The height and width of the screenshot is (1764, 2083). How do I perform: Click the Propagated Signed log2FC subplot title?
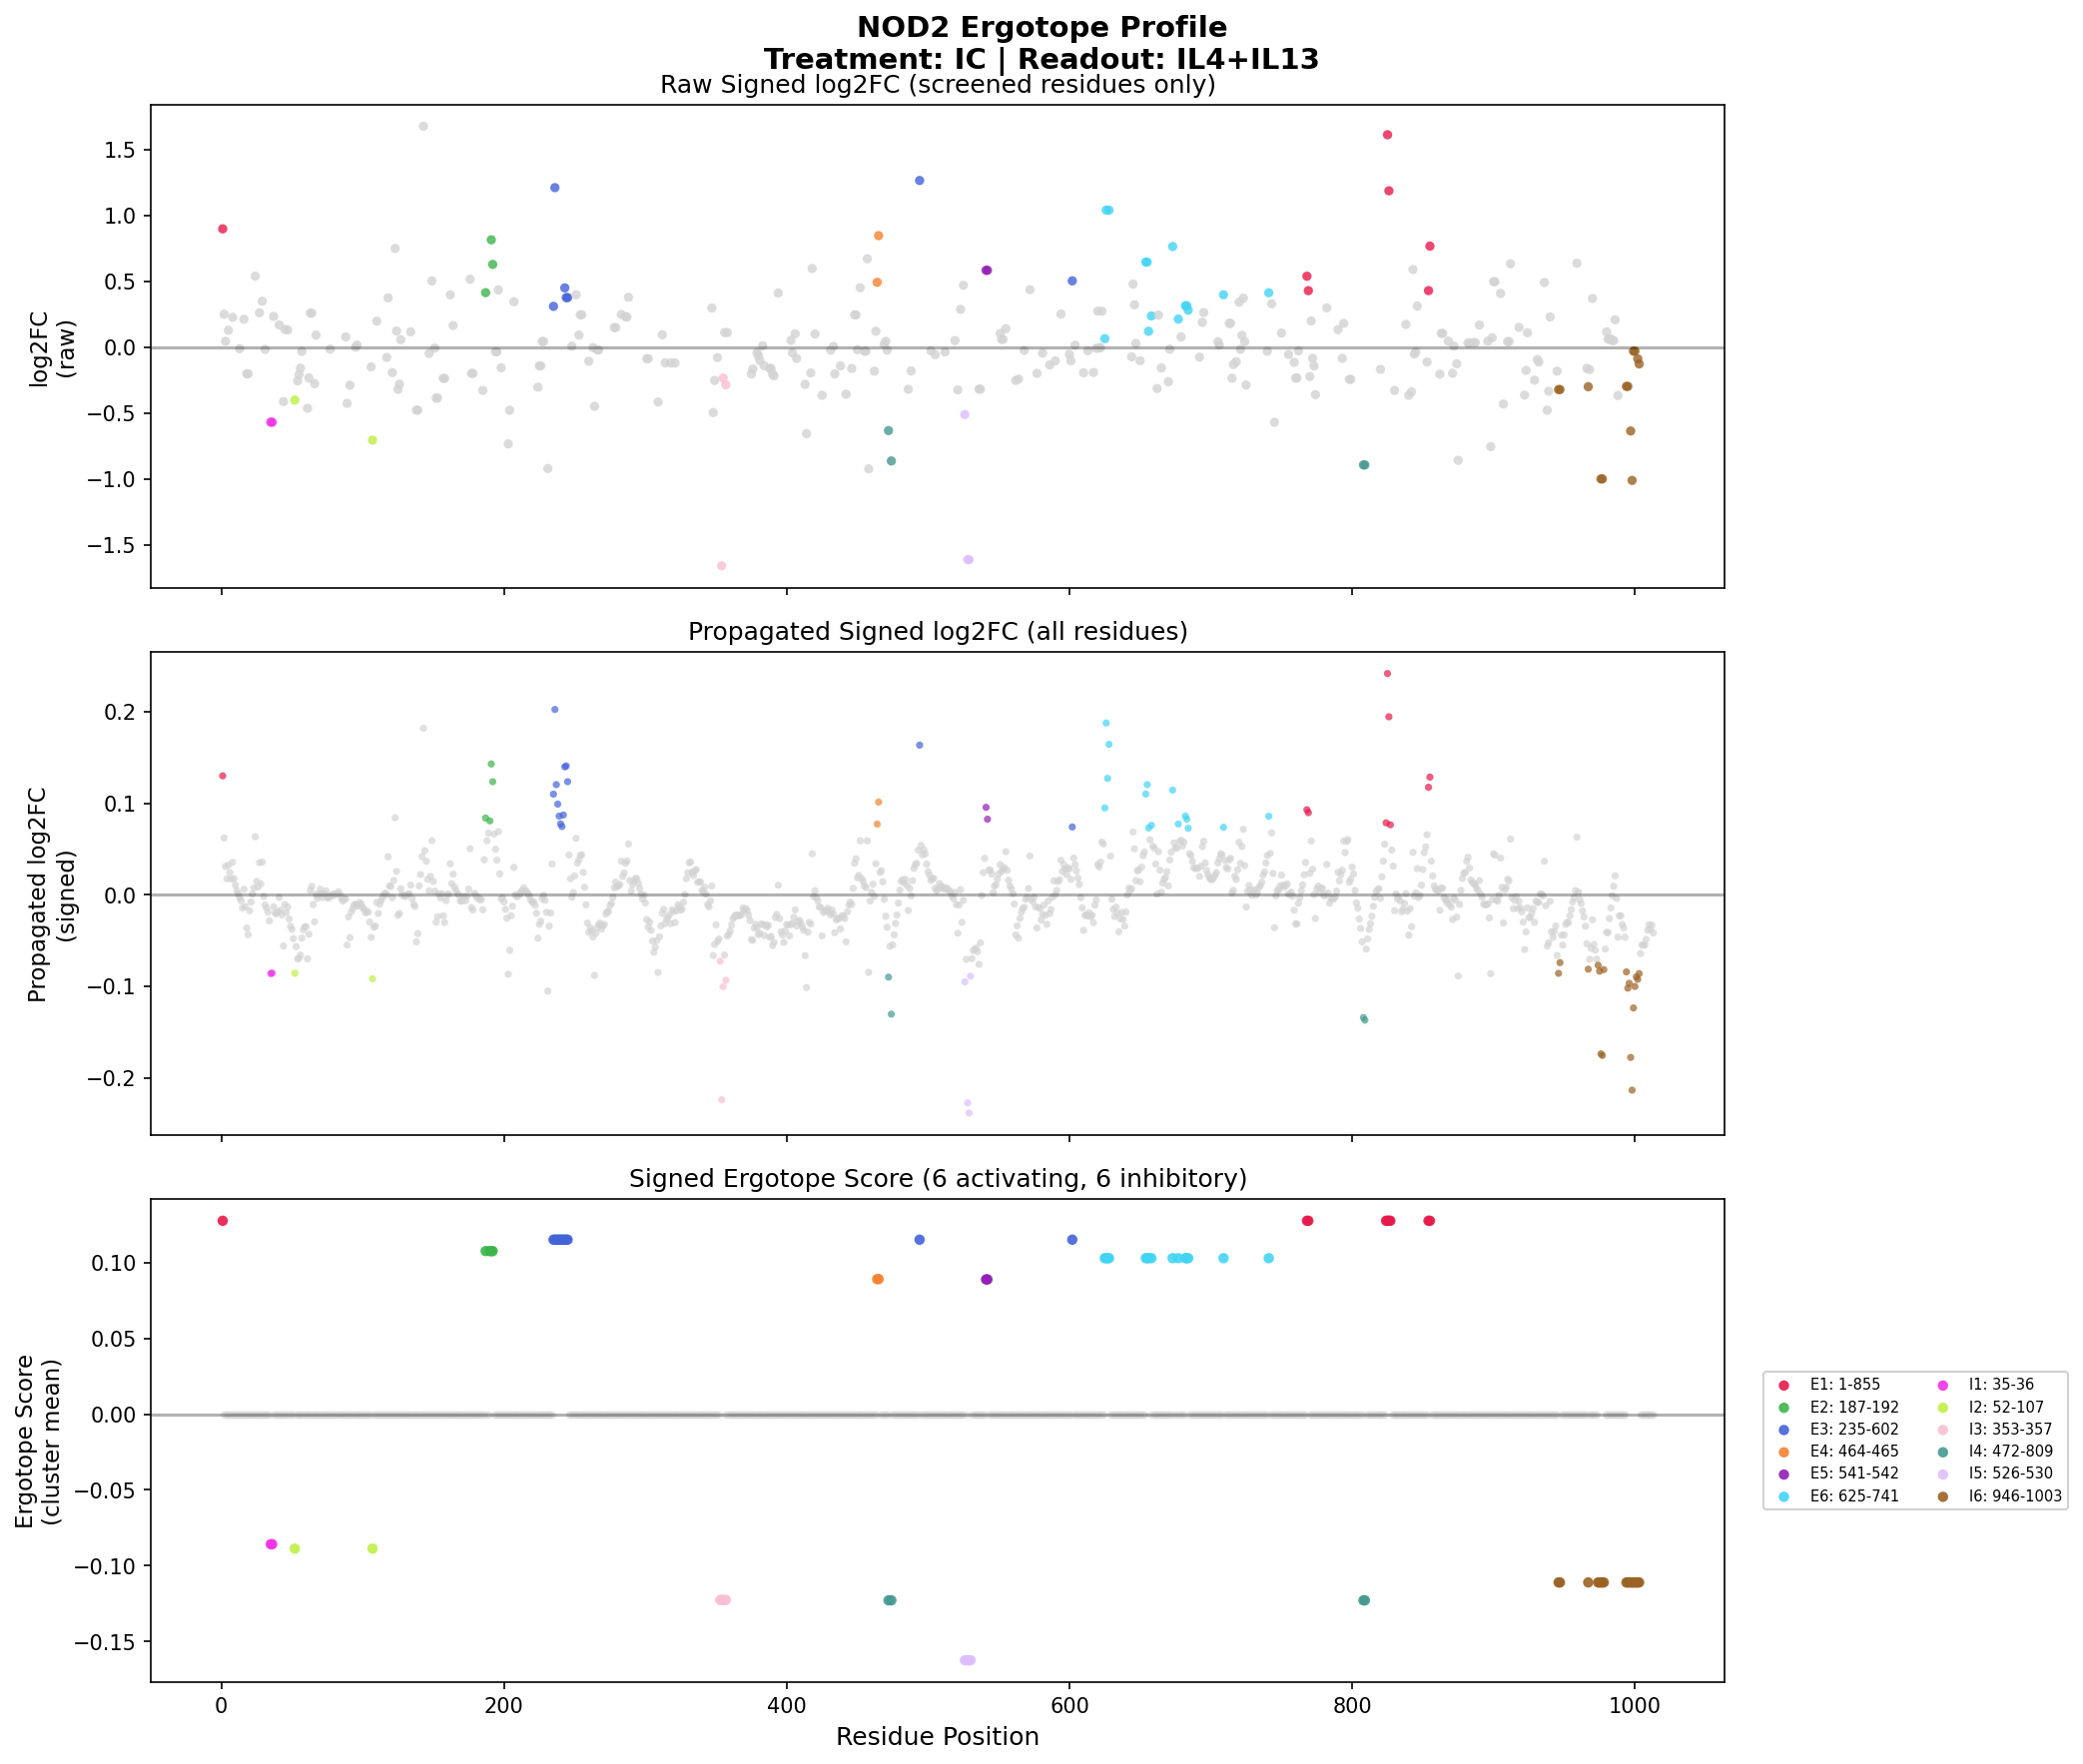(x=937, y=632)
